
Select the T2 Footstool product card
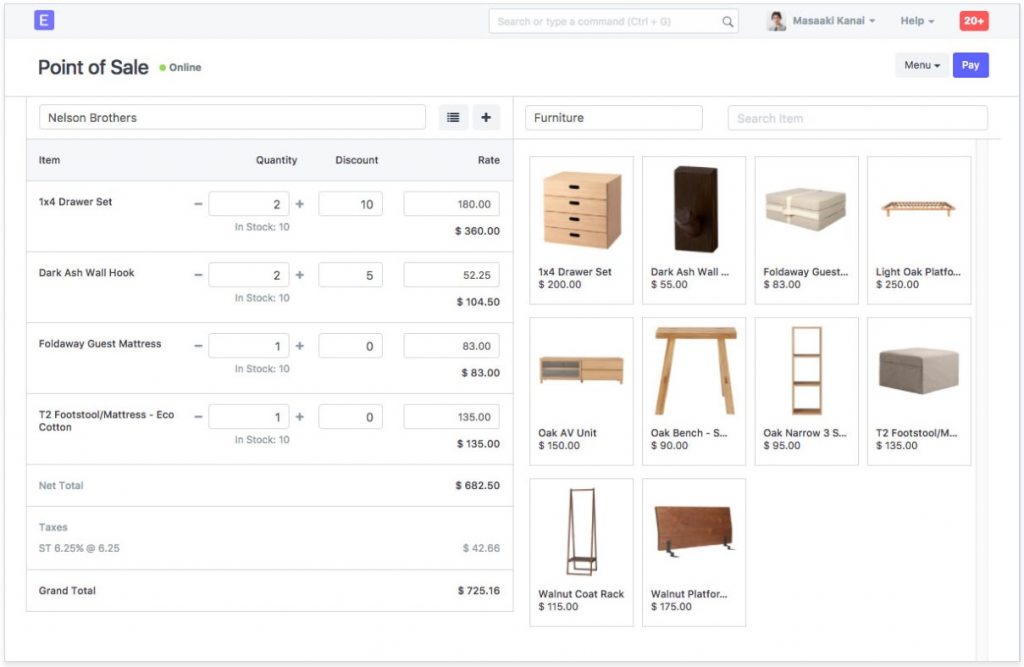pos(919,390)
